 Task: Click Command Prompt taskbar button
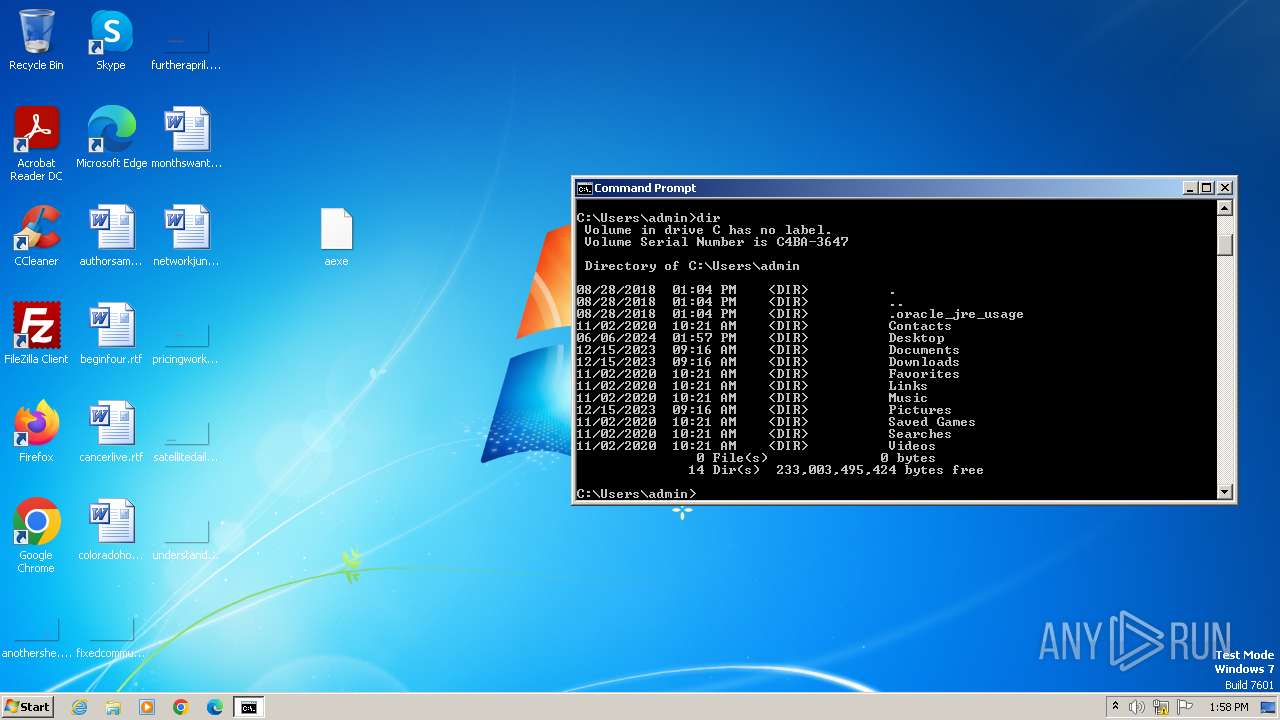(249, 707)
